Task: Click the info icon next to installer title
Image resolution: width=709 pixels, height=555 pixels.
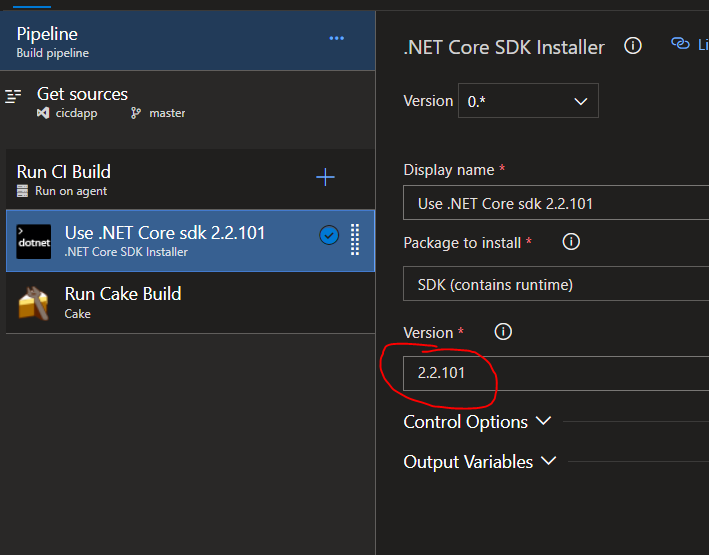Action: tap(632, 46)
